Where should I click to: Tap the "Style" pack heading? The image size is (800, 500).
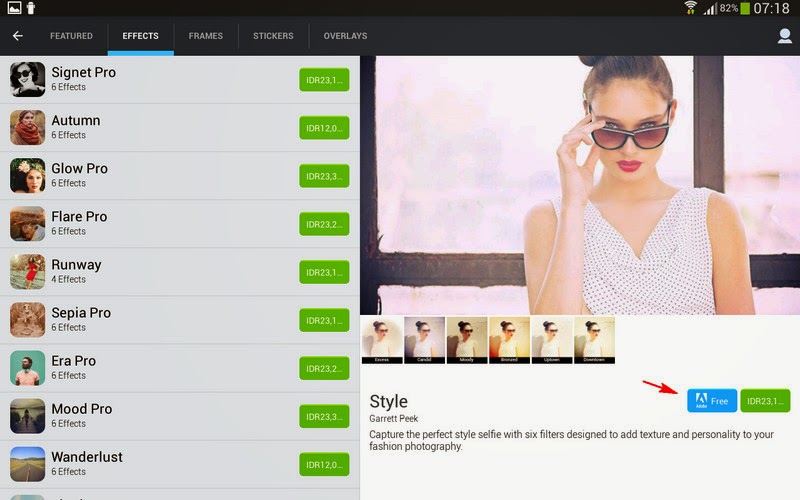coord(388,402)
